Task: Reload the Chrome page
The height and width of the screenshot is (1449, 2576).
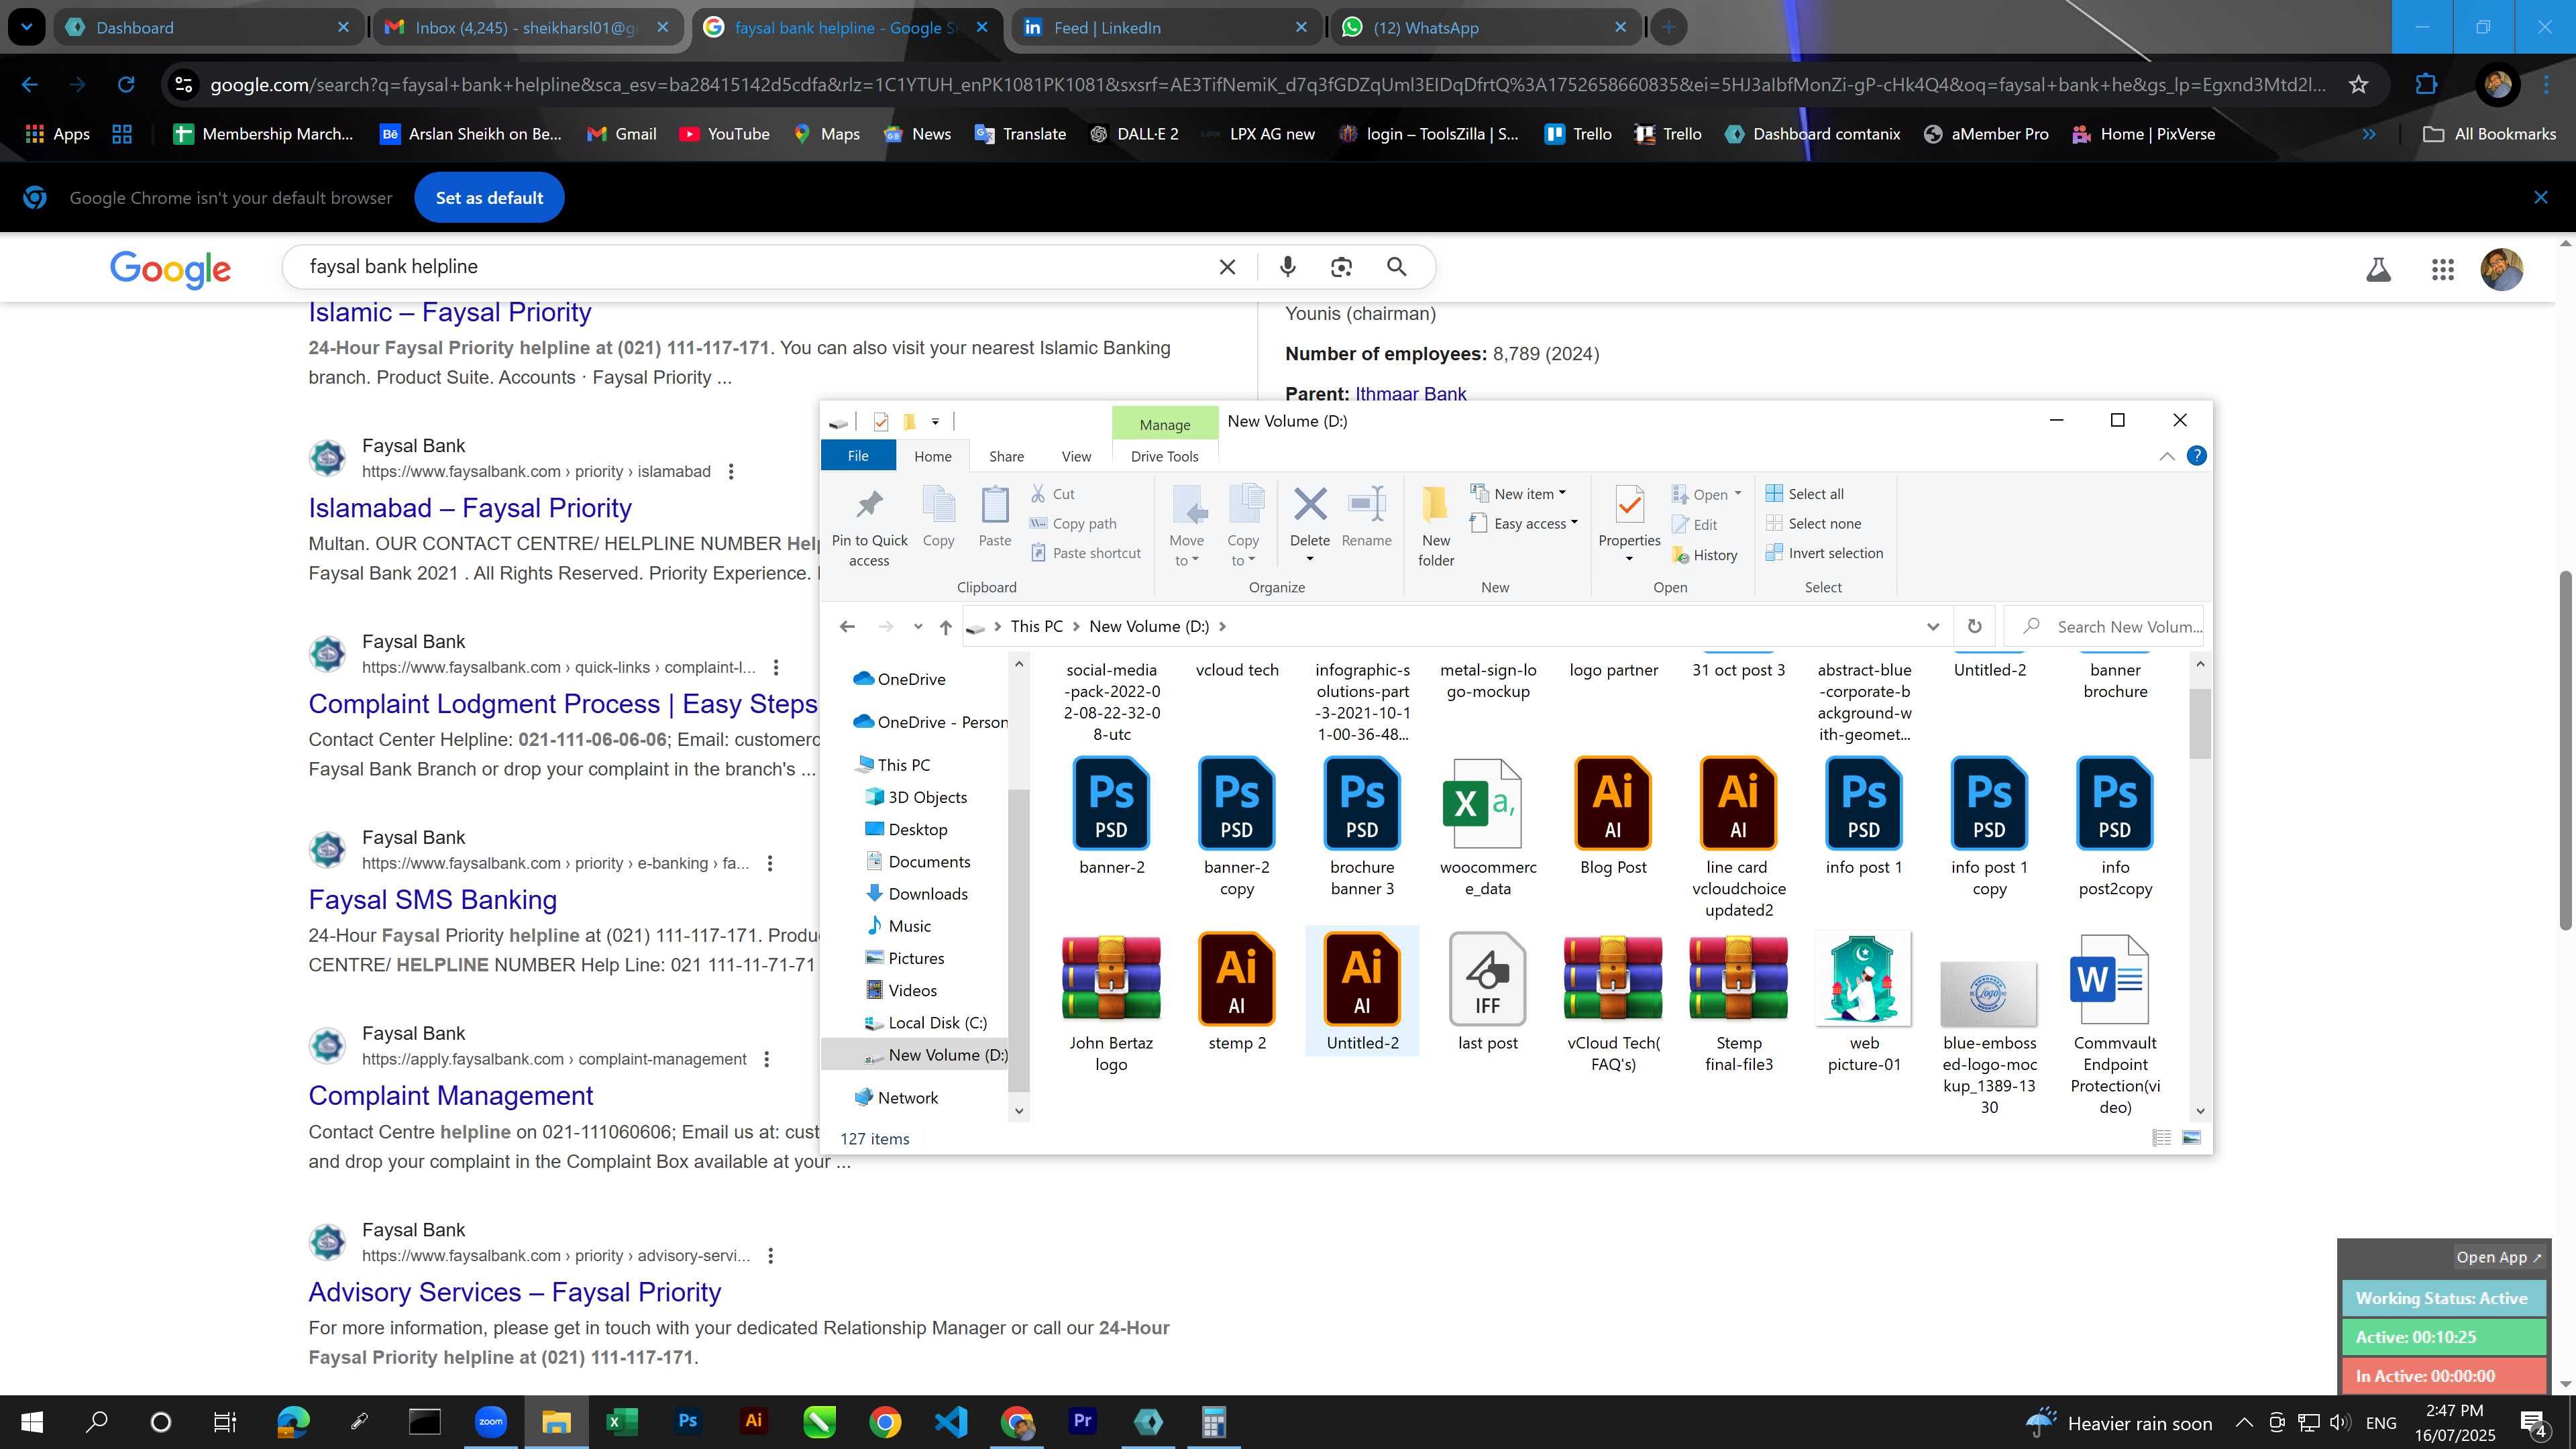Action: coord(126,84)
